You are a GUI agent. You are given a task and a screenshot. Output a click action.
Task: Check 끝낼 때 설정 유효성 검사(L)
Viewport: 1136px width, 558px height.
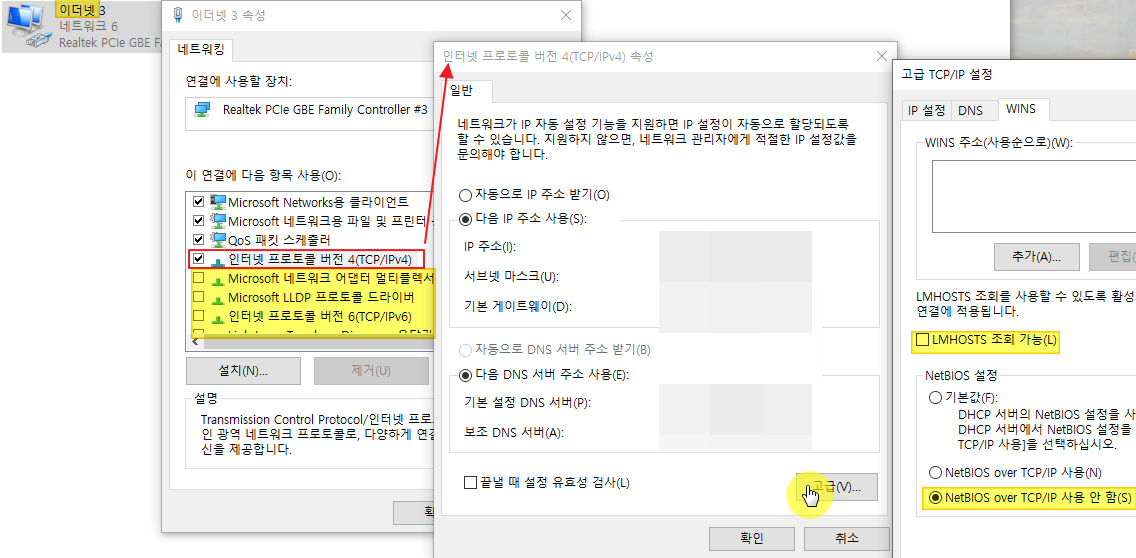tap(471, 482)
